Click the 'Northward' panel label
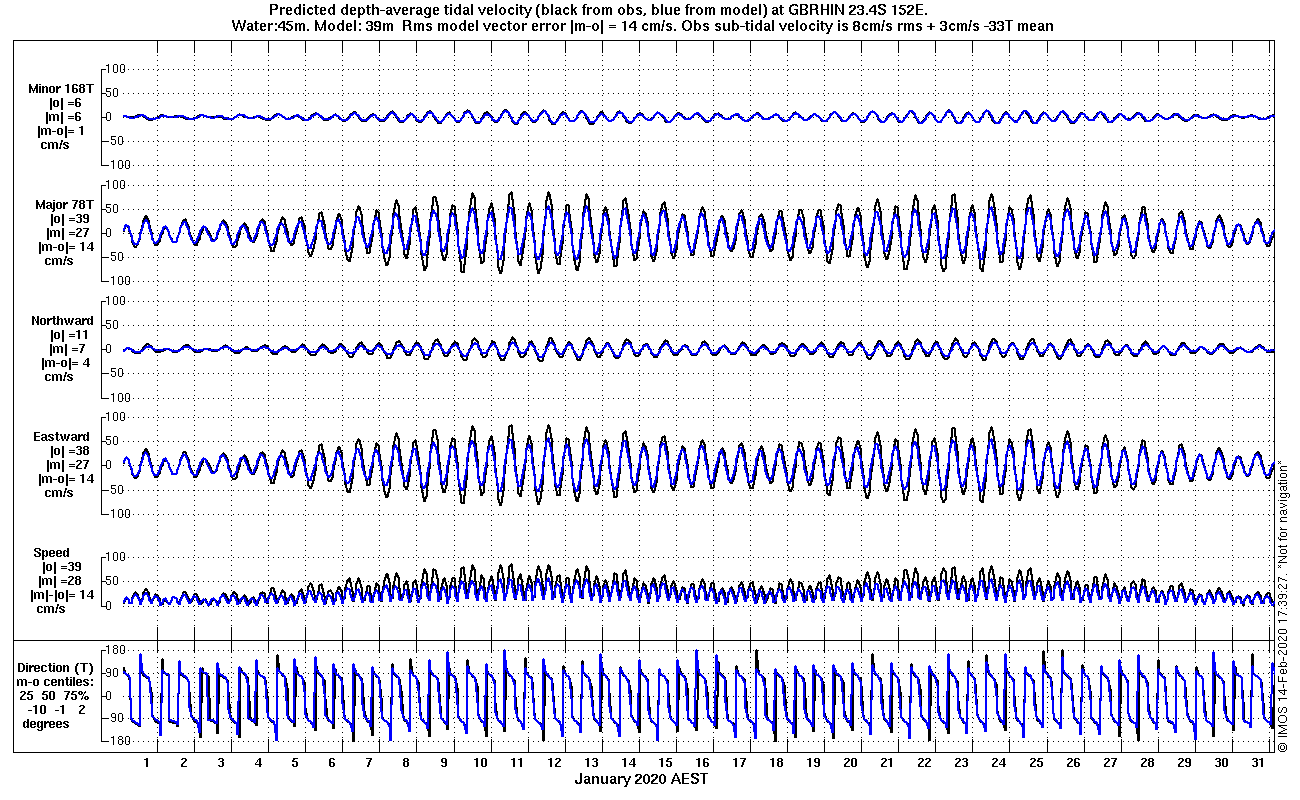 point(62,321)
